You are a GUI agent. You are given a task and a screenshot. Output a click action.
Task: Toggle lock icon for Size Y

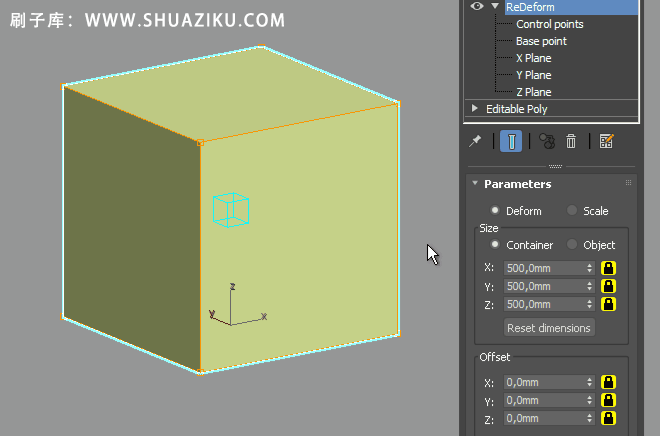point(607,286)
